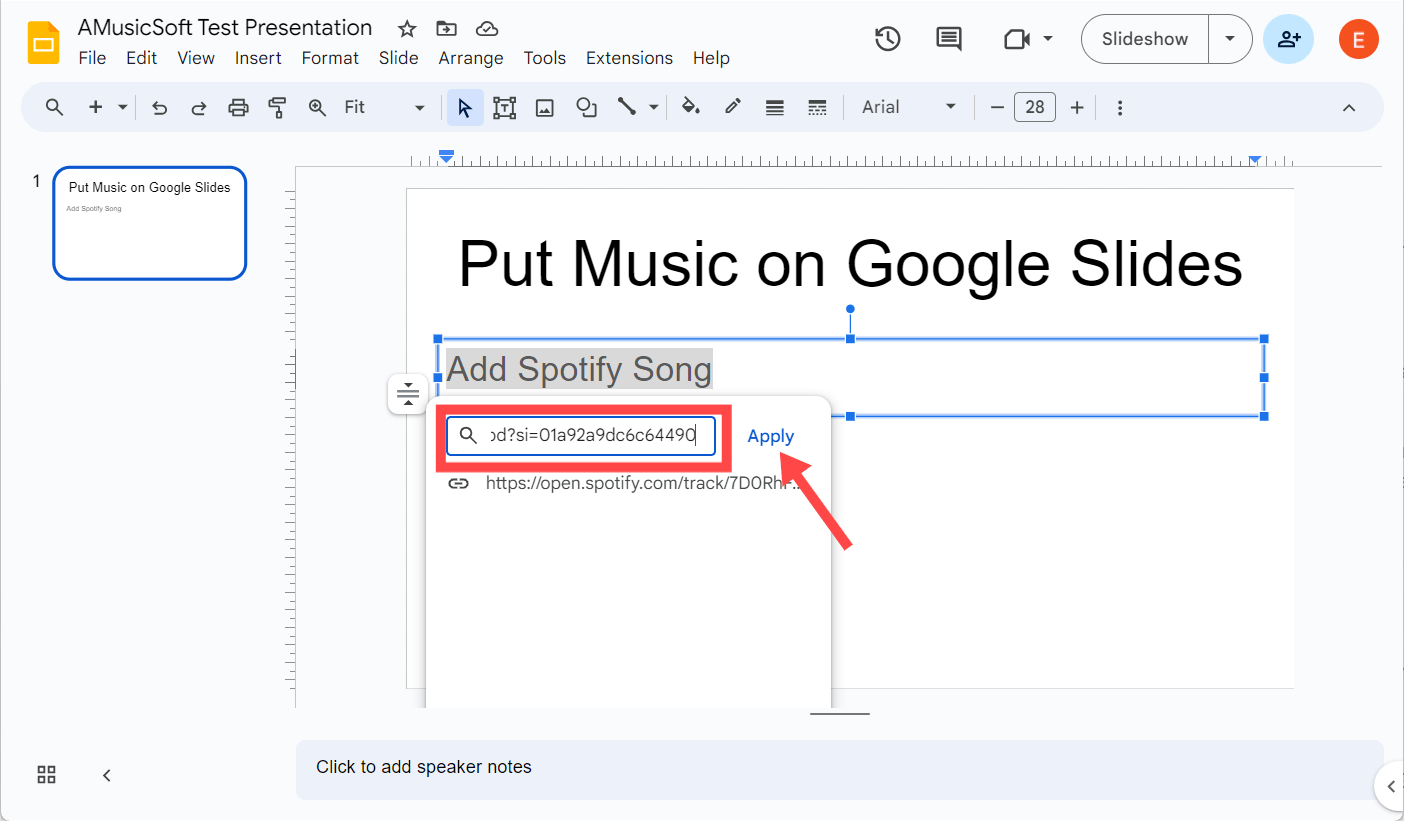Screen dimensions: 1404x821
Task: Open the Insert menu
Action: coord(258,58)
